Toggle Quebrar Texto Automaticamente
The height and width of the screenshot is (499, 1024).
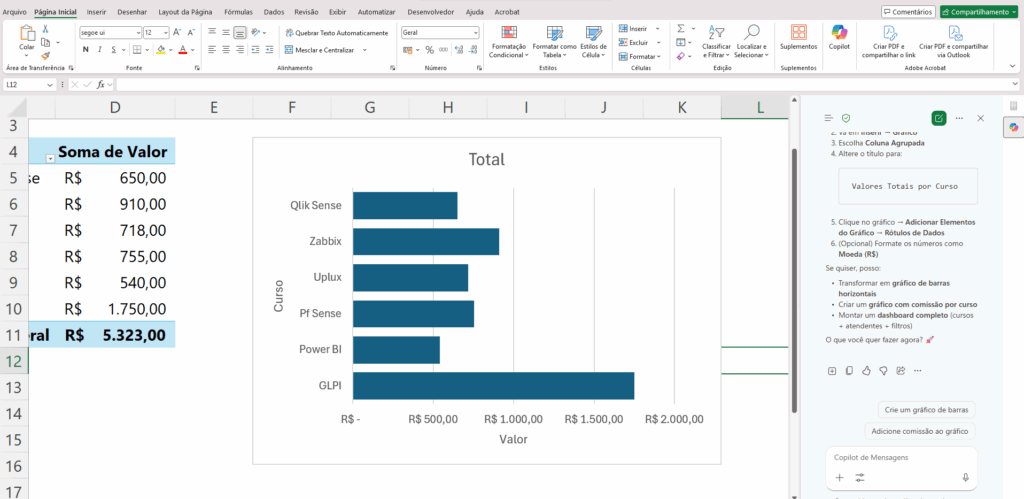(335, 33)
